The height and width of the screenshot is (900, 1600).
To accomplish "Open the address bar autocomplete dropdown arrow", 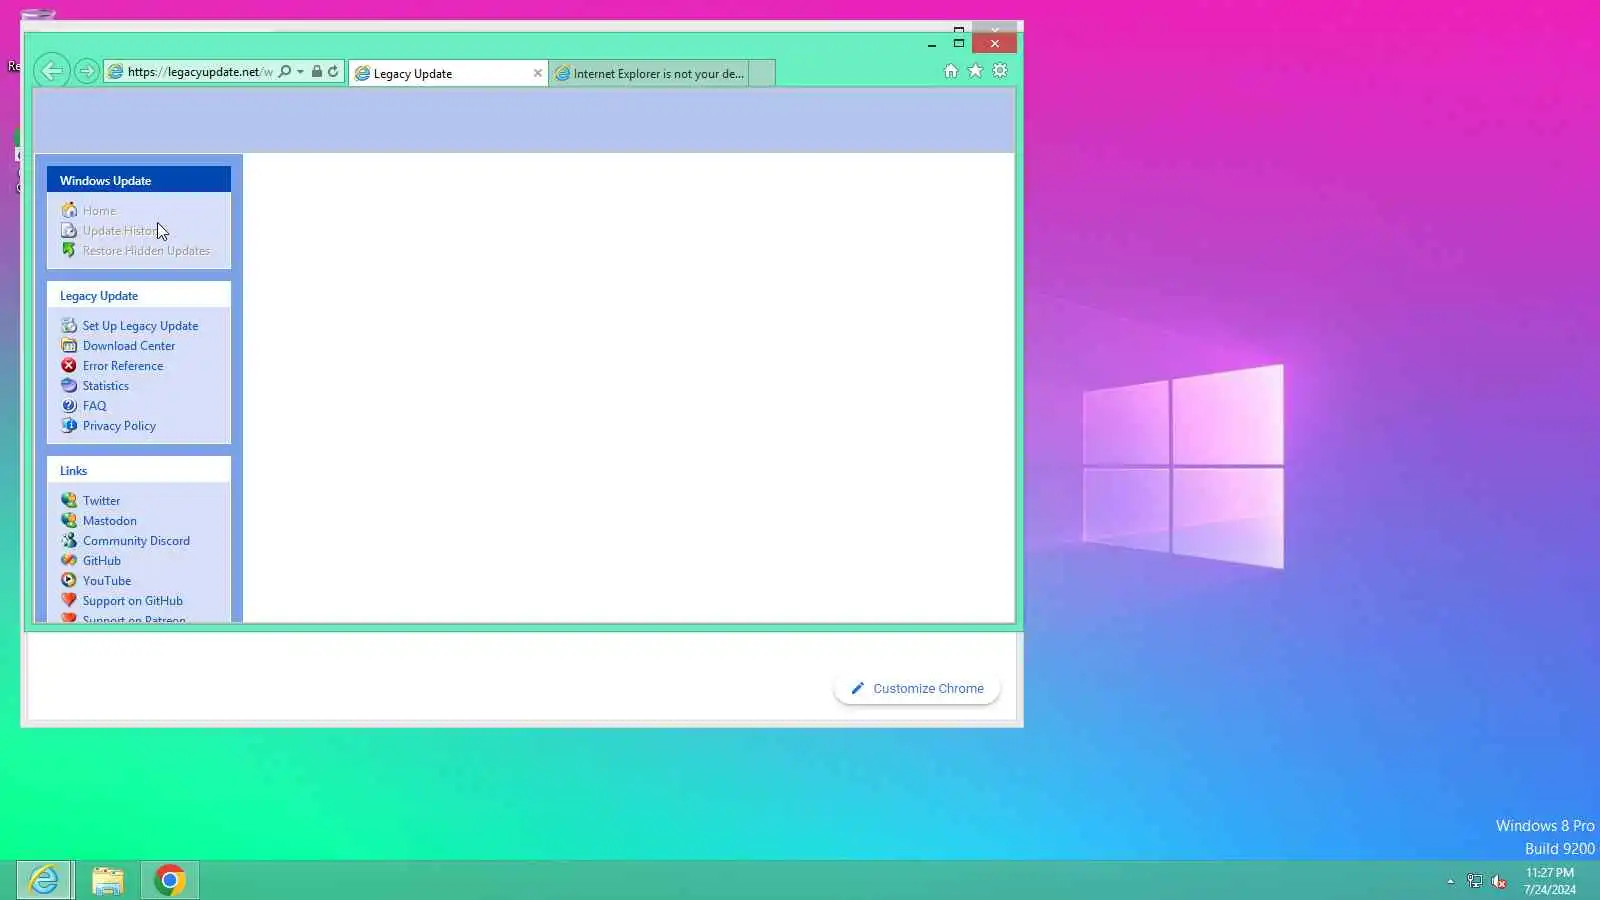I will point(300,72).
